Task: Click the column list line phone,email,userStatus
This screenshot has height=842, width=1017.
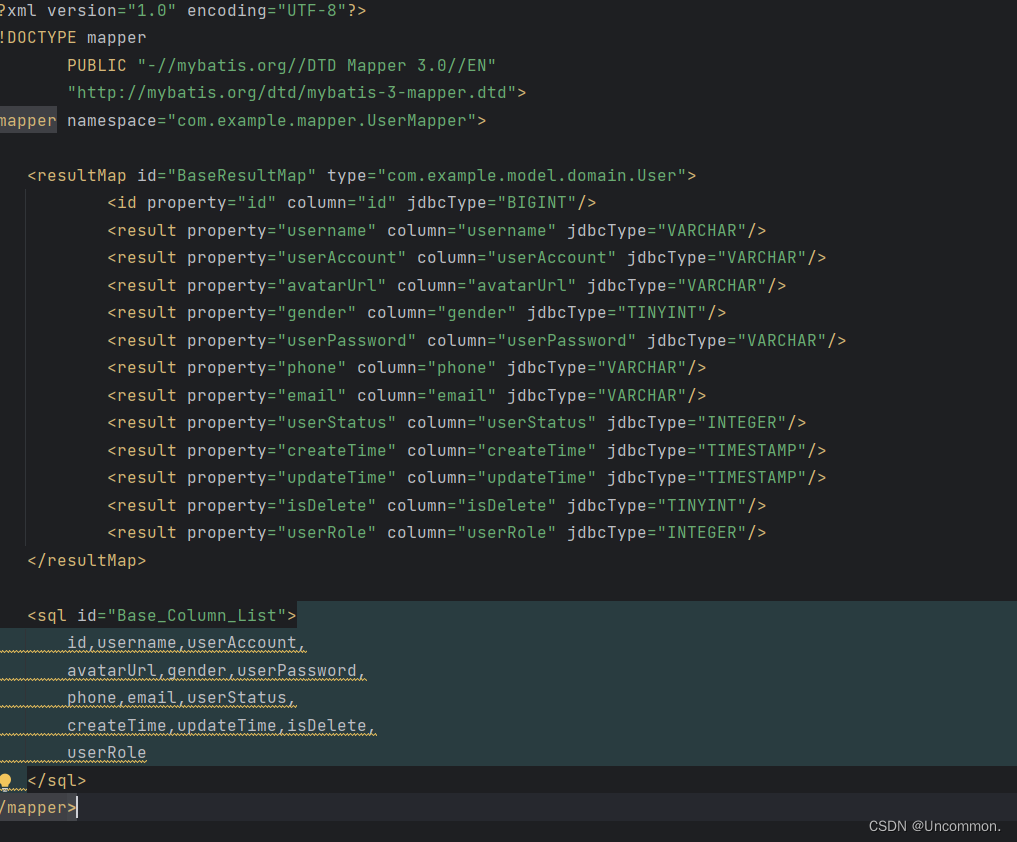Action: (x=182, y=698)
